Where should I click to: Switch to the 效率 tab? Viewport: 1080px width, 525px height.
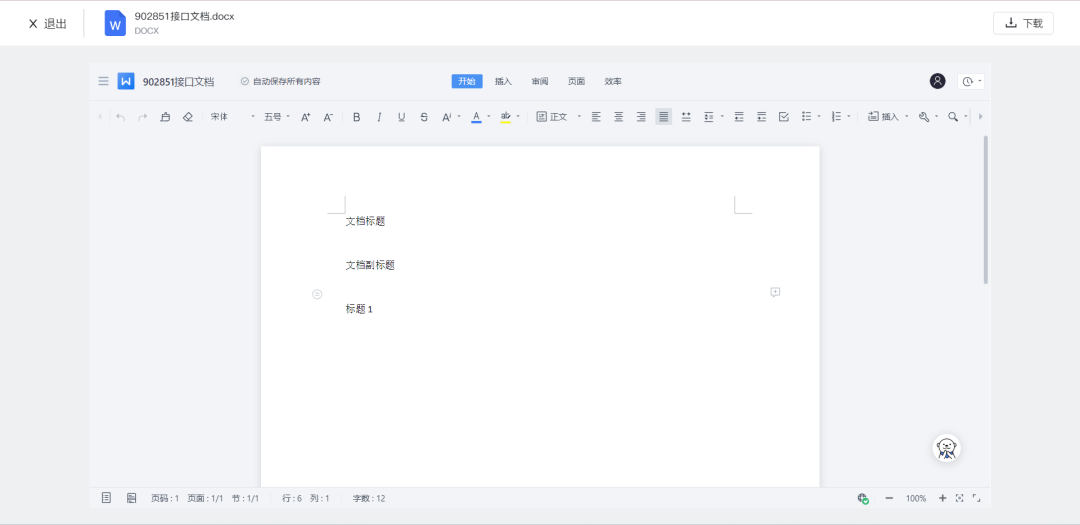pyautogui.click(x=613, y=81)
